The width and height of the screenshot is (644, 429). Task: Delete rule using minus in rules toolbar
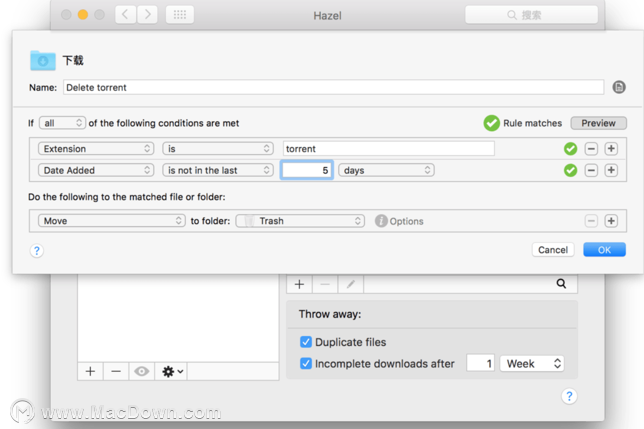coord(325,284)
